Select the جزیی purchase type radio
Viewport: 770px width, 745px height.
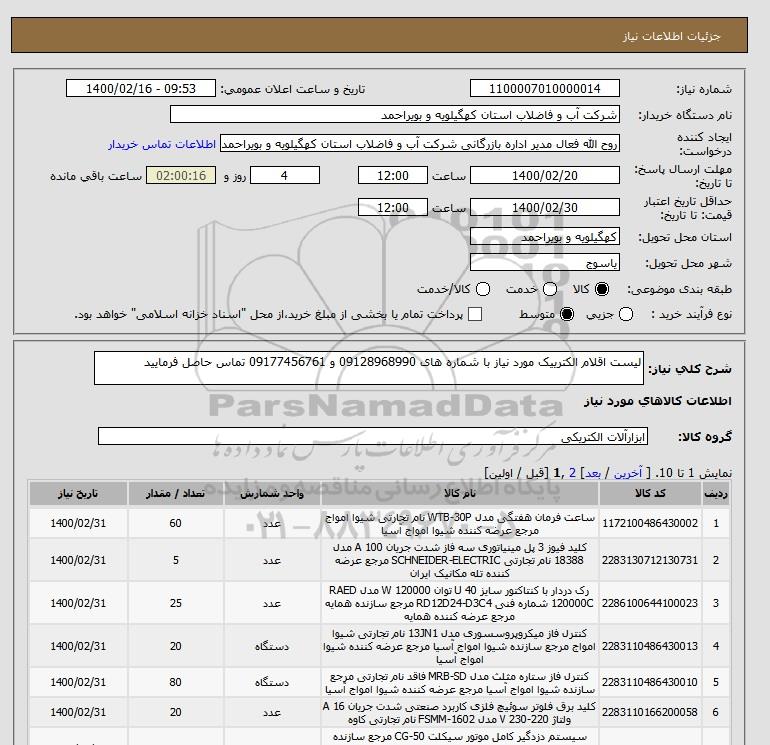626,314
